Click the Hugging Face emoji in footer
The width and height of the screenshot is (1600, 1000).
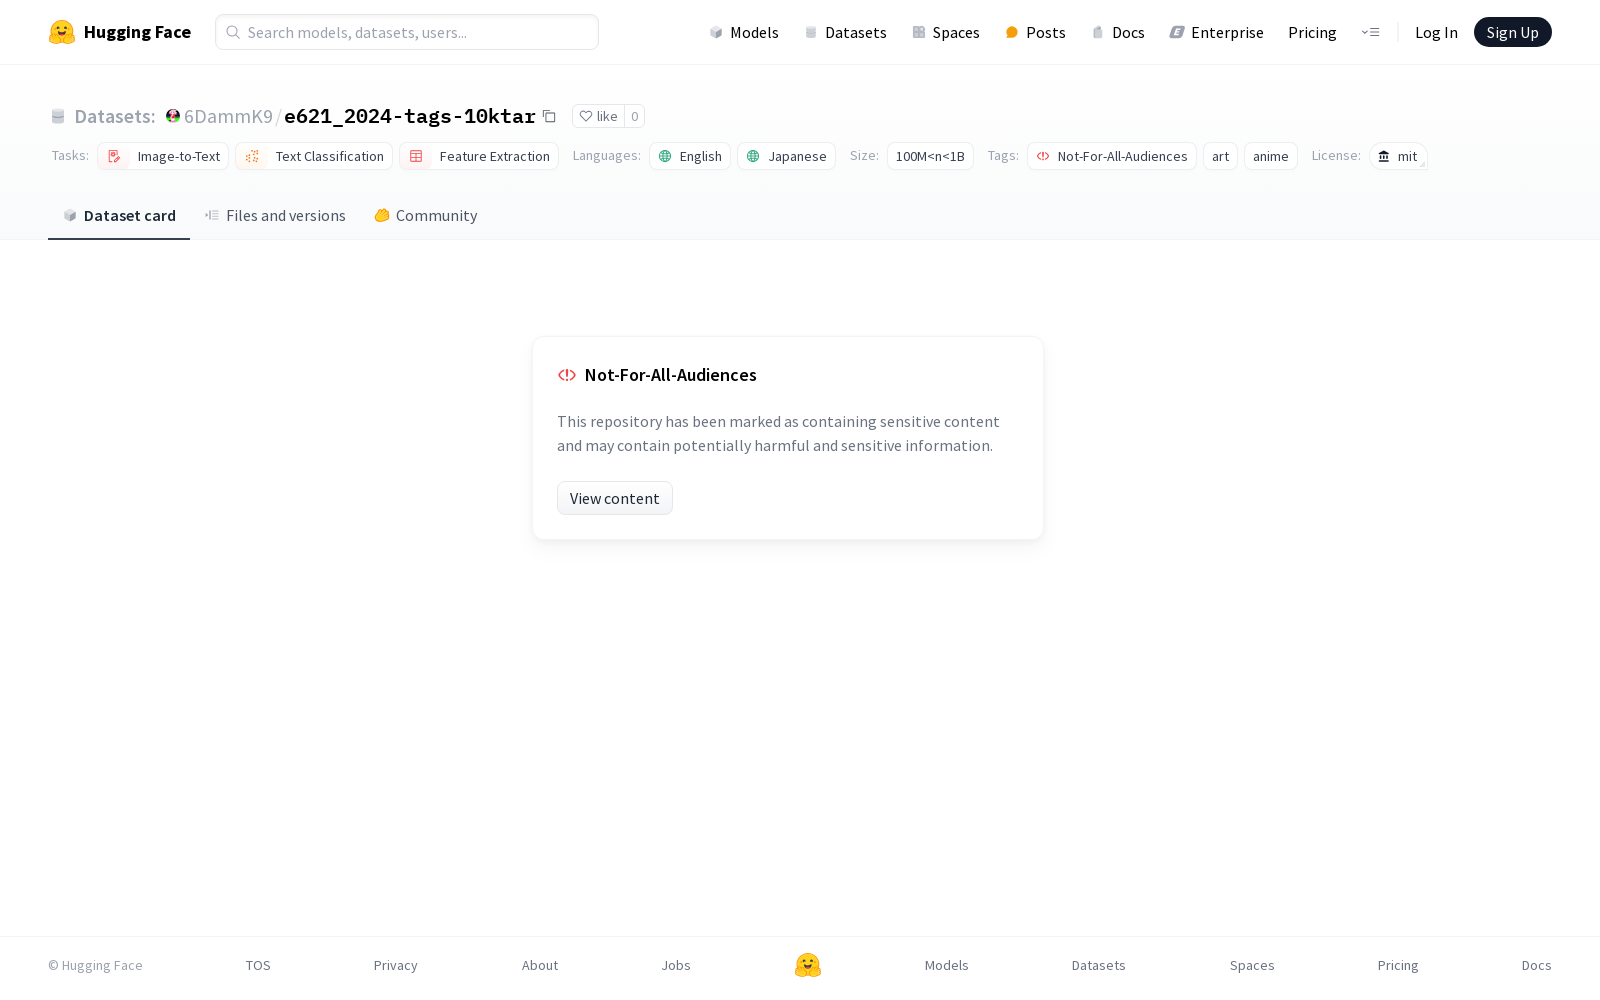808,965
